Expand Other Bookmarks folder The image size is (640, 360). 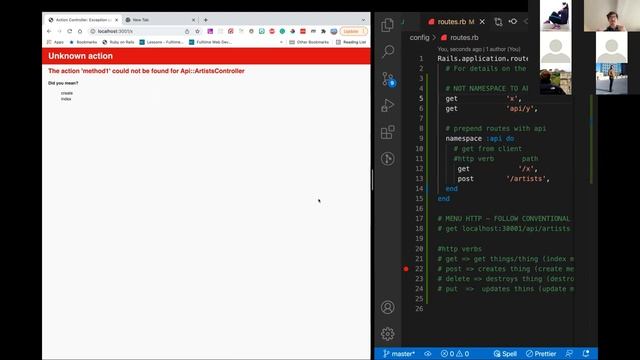pos(309,42)
